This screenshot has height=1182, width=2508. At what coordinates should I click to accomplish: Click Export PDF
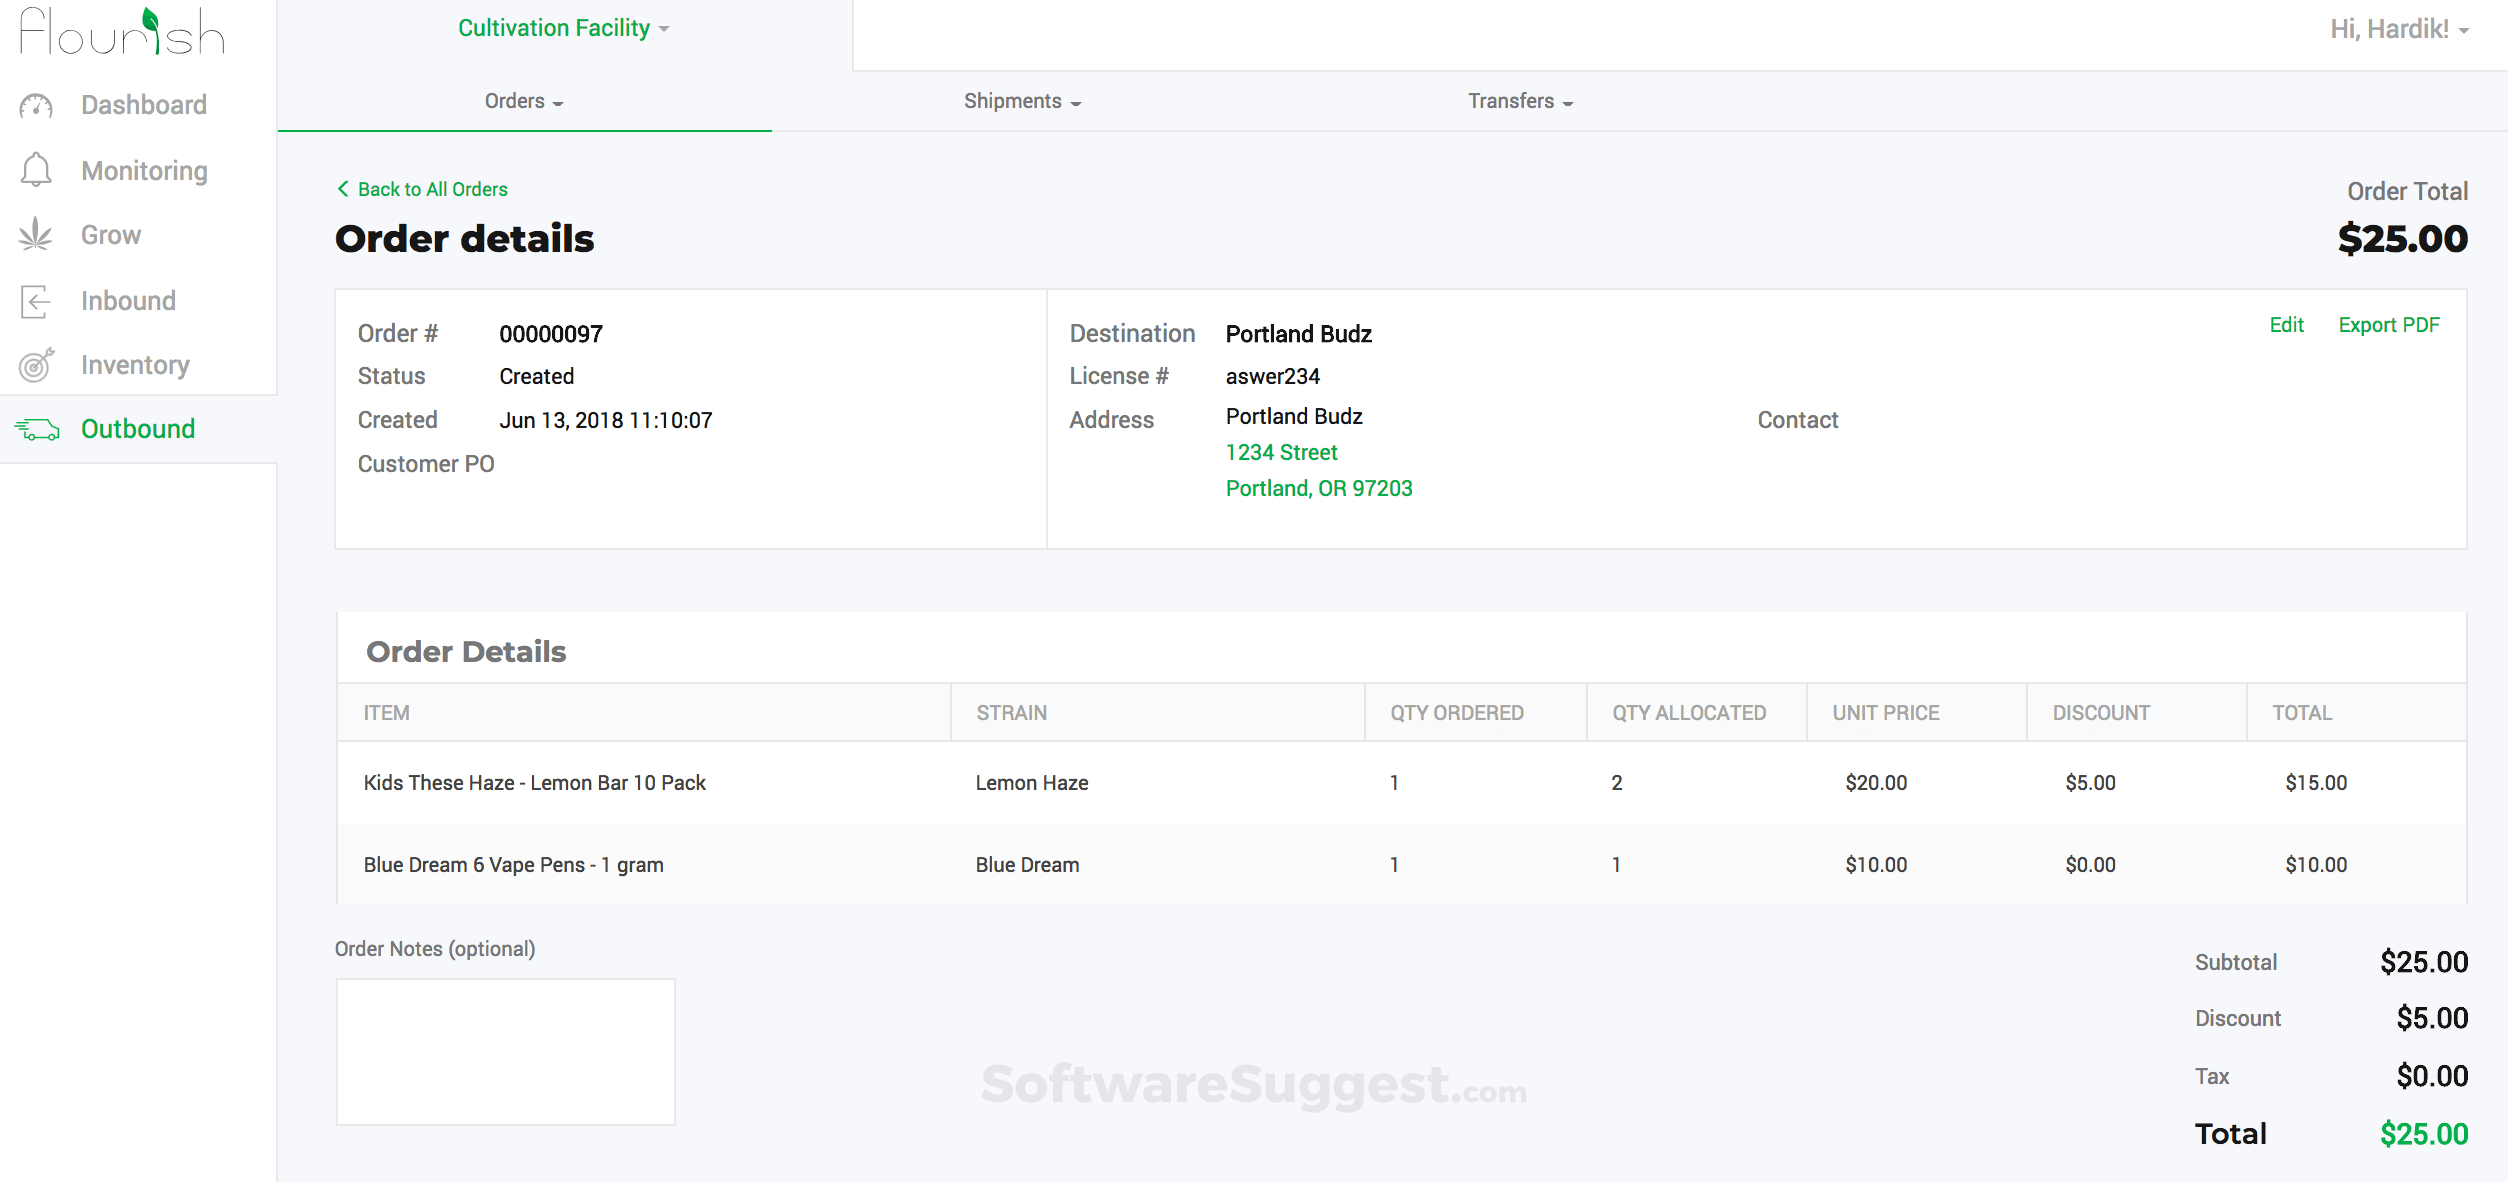[2389, 324]
